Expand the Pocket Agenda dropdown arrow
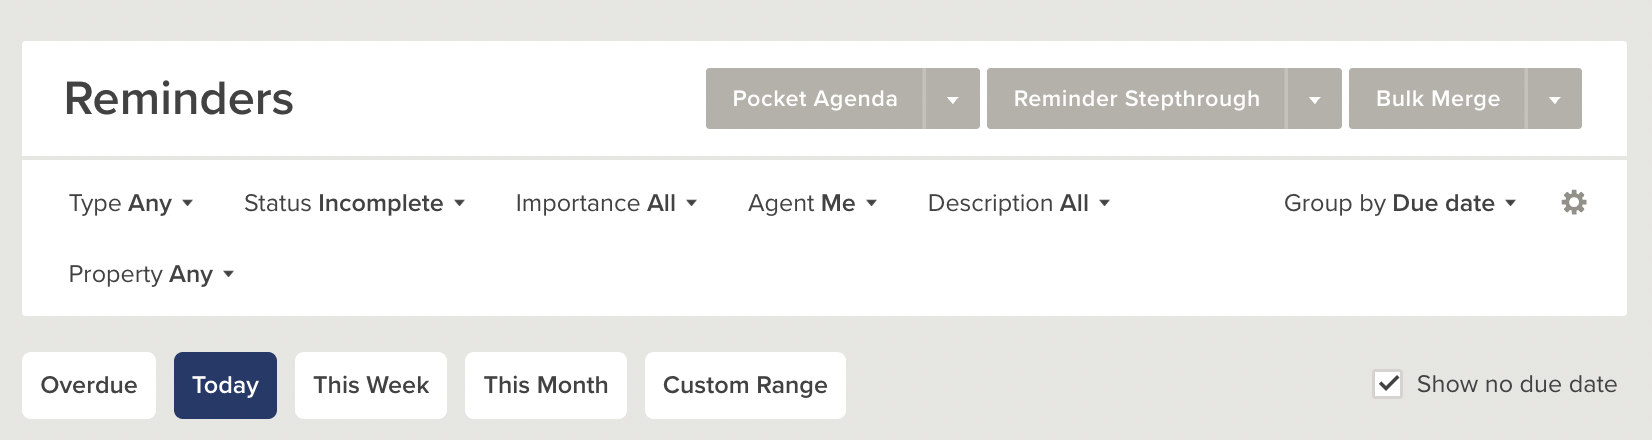This screenshot has height=440, width=1652. pos(952,99)
